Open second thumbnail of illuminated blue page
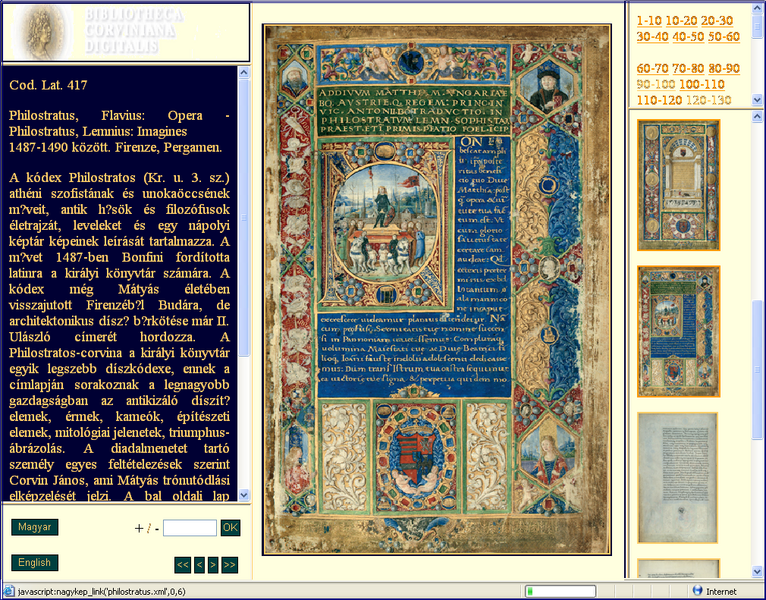 click(x=679, y=331)
